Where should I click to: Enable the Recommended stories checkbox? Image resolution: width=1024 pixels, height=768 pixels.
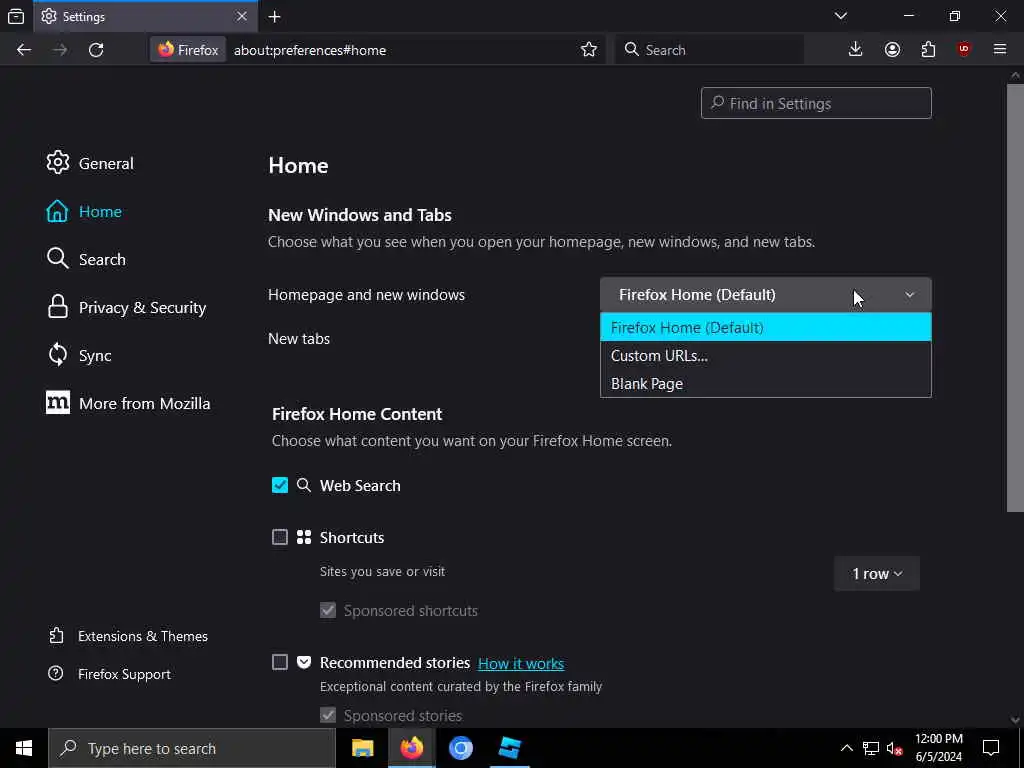[280, 662]
